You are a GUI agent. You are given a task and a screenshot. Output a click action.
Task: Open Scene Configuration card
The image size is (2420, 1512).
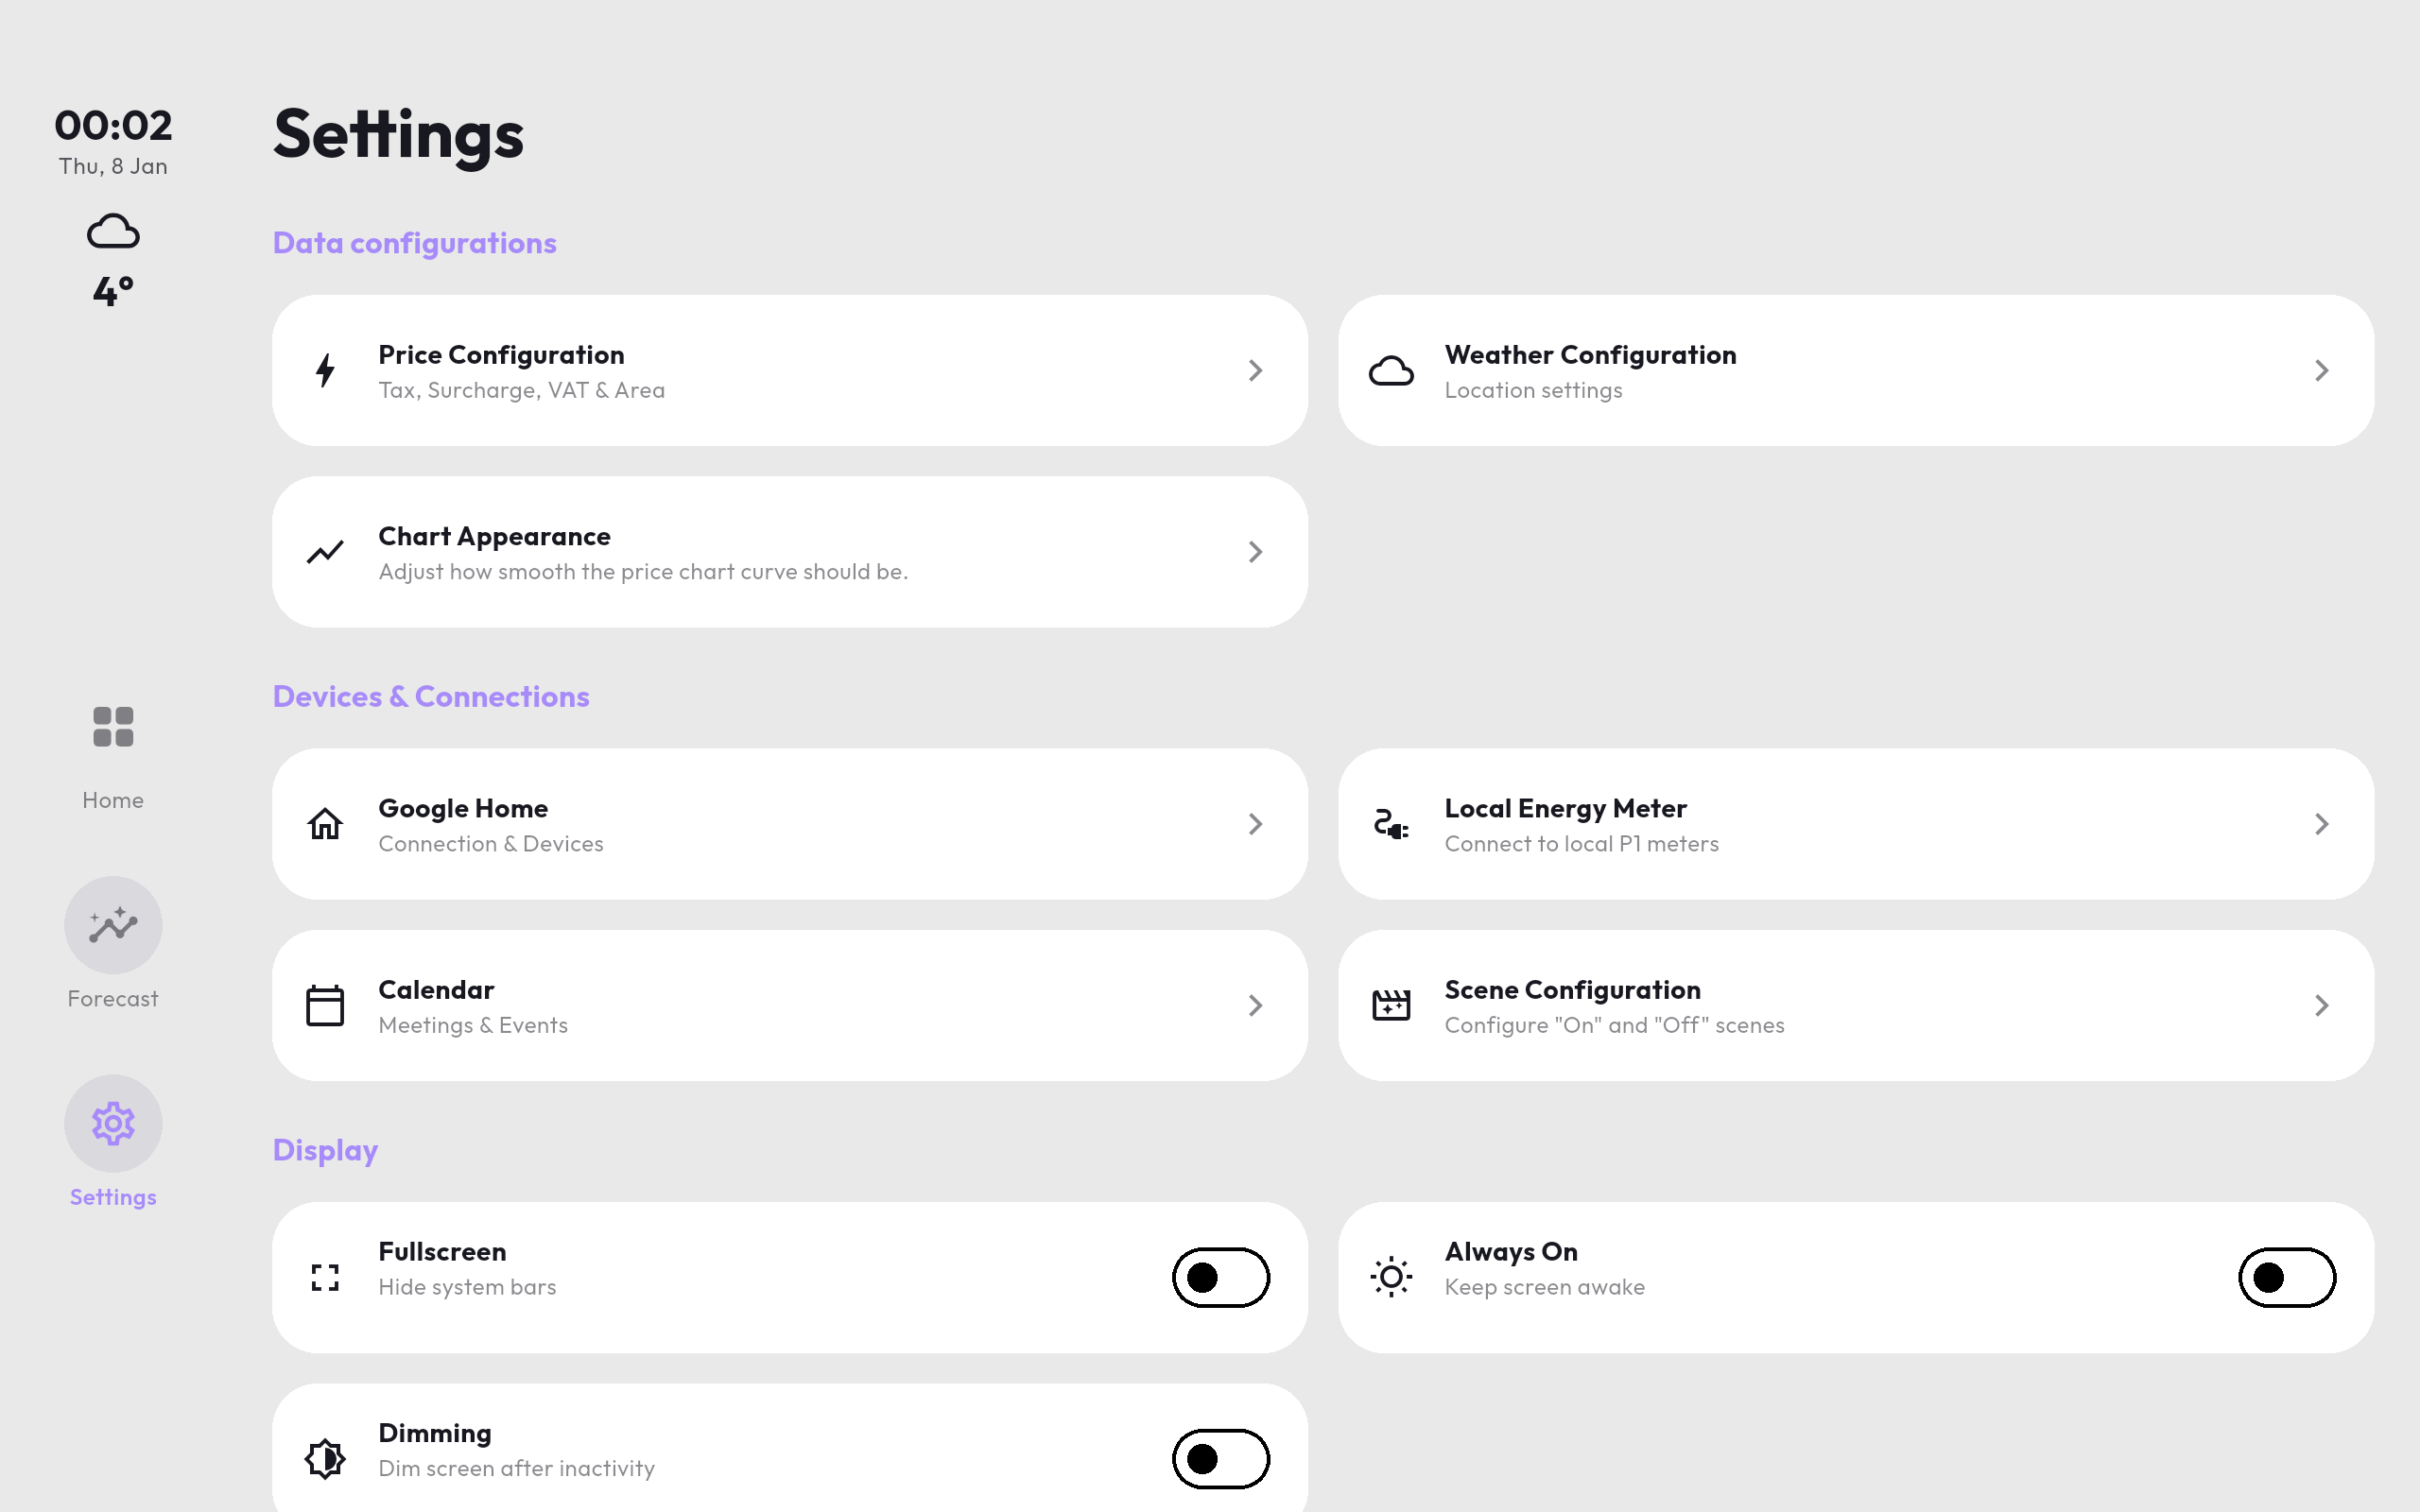click(x=1856, y=1005)
